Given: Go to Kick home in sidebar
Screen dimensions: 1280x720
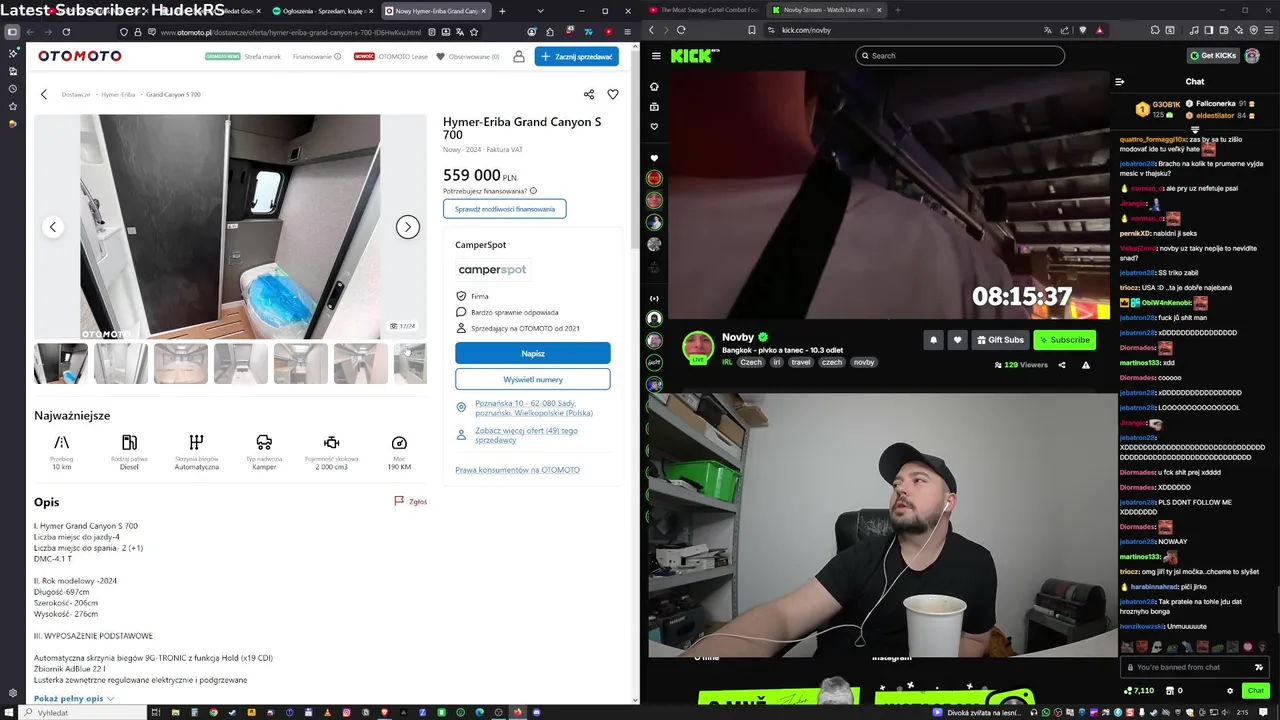Looking at the screenshot, I should (x=654, y=87).
